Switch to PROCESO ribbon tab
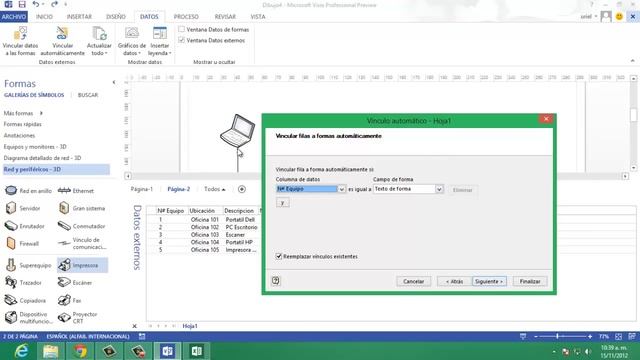The image size is (640, 360). (186, 17)
